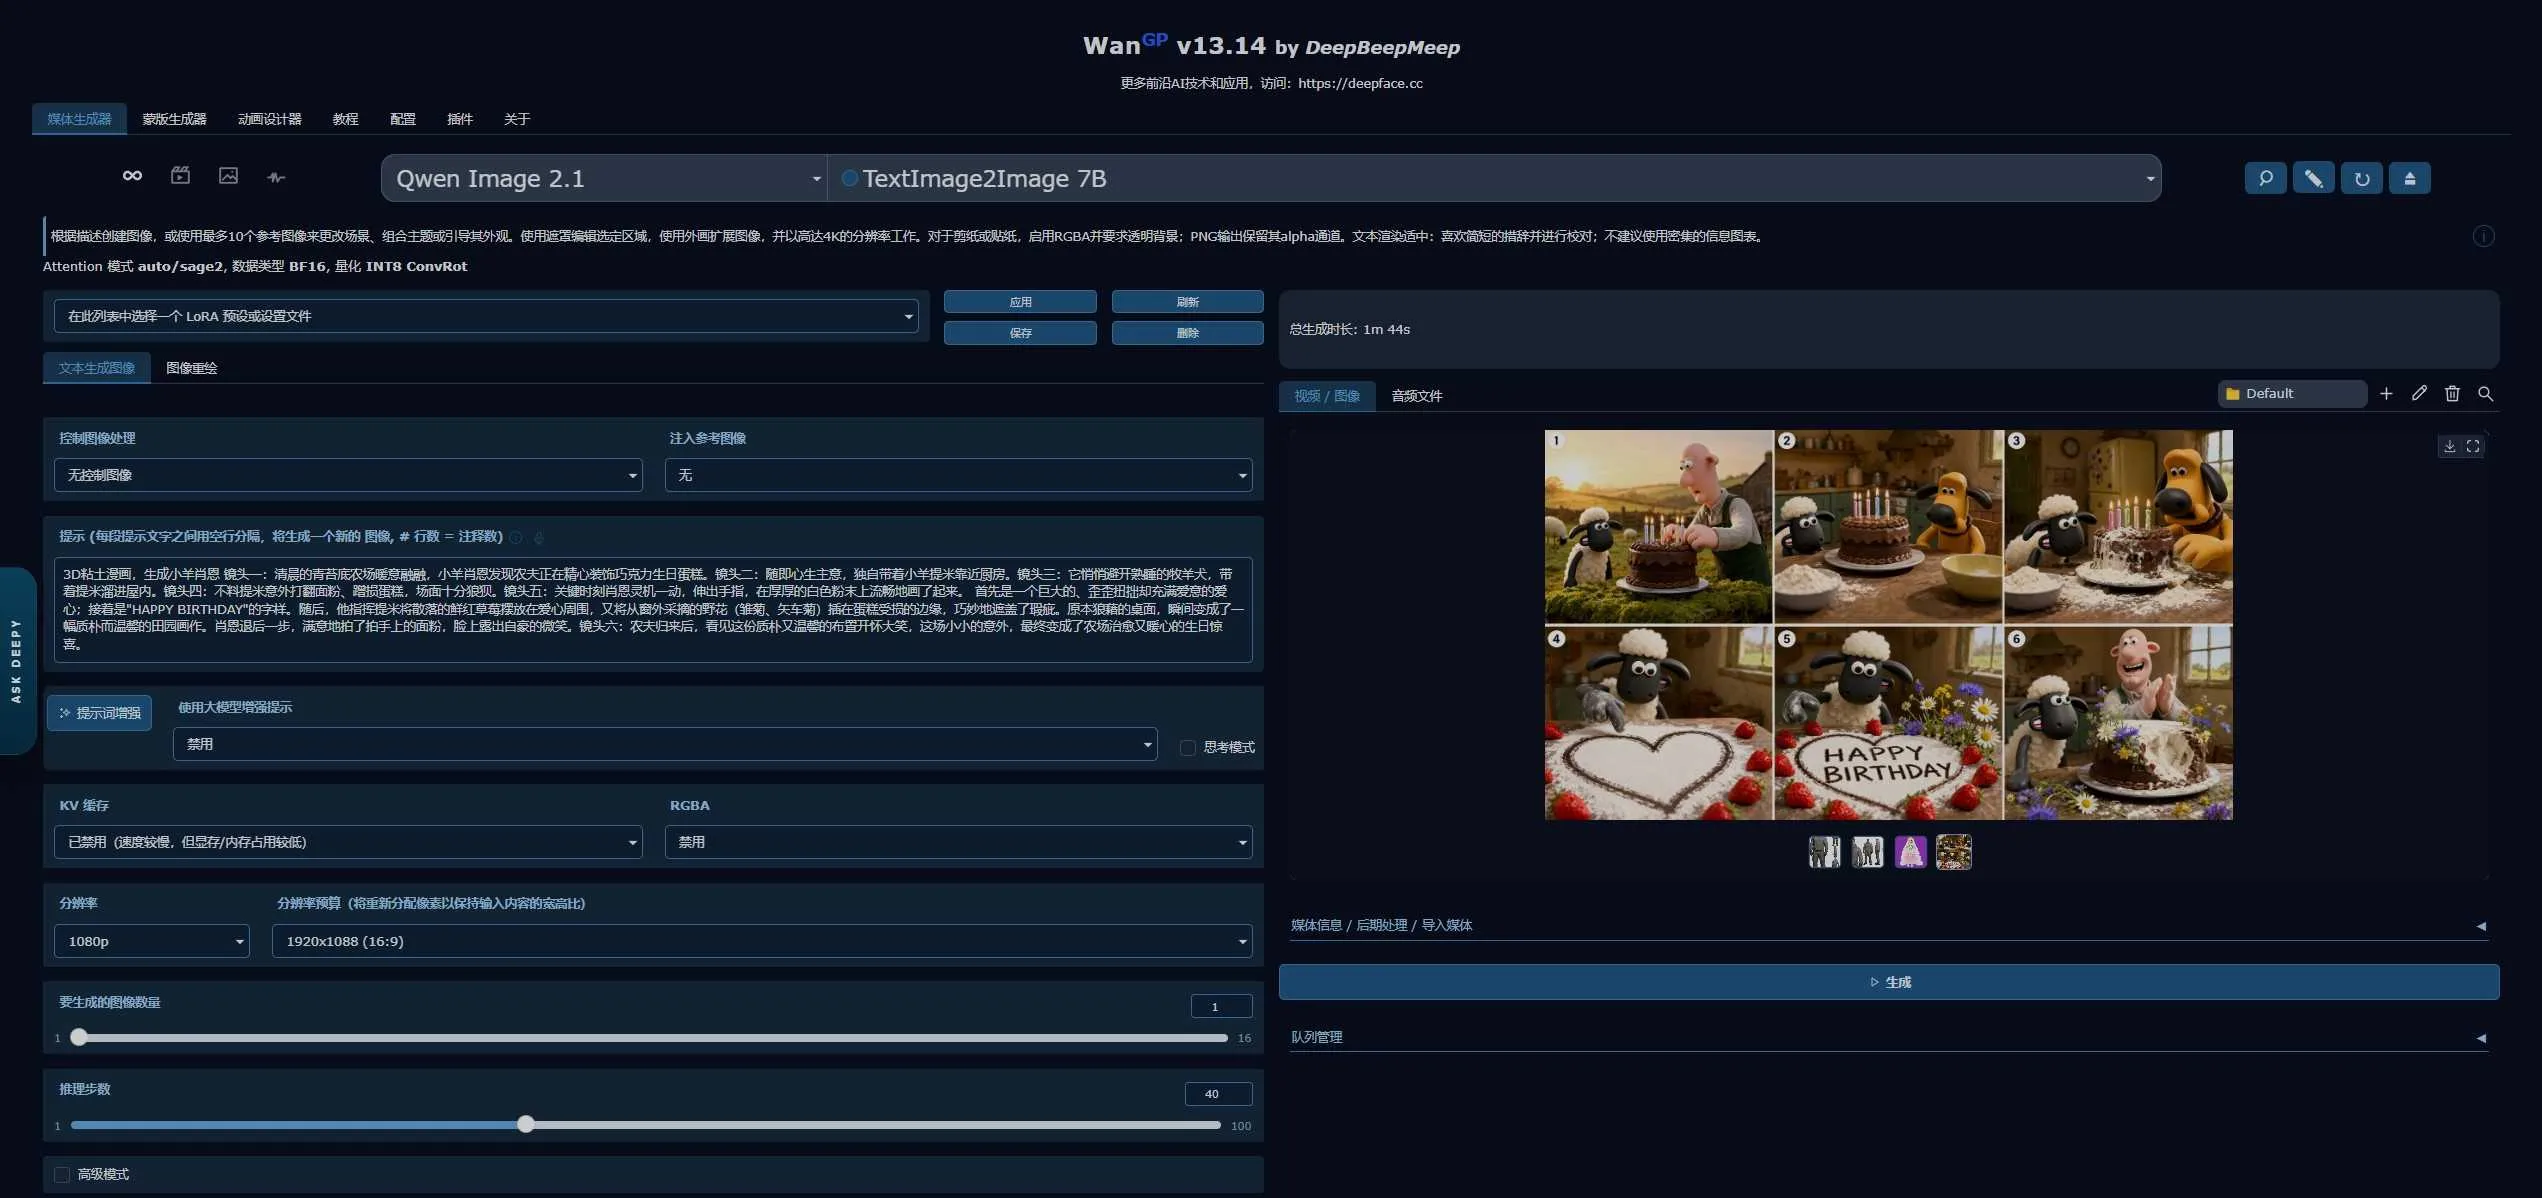Click the eject/unload model button

2410,178
